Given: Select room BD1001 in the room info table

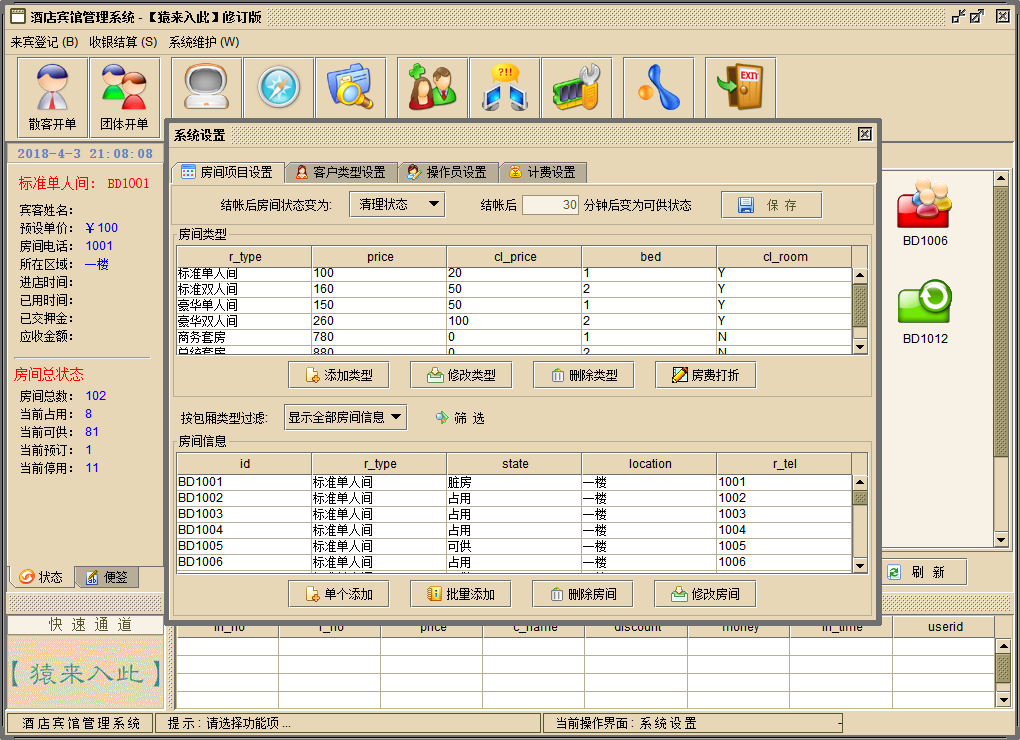Looking at the screenshot, I should (514, 482).
